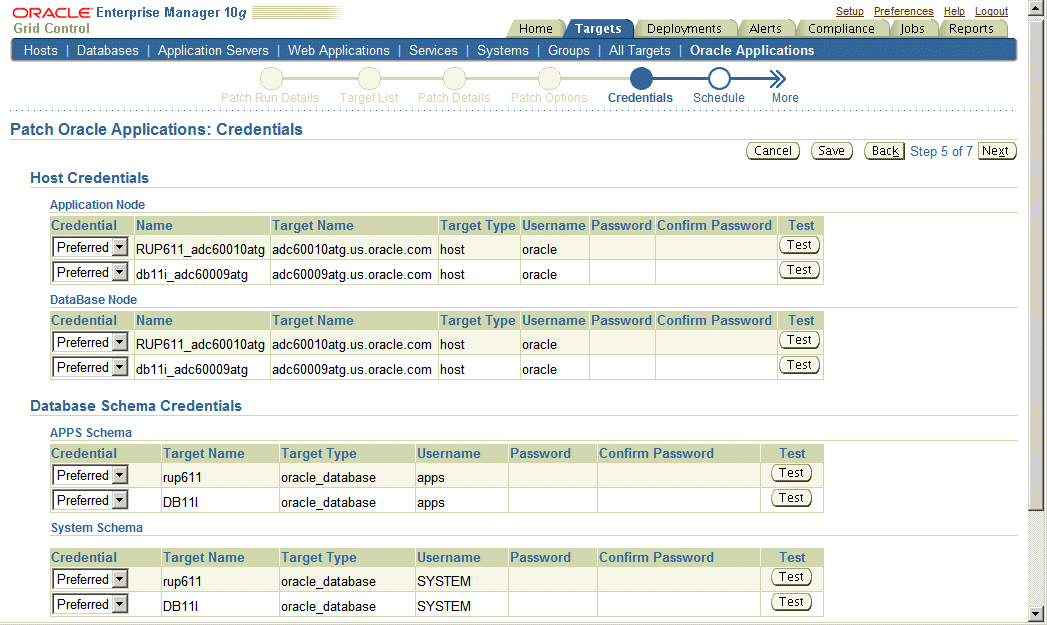Test System Schema rup611 credentials
1047x625 pixels.
[791, 577]
